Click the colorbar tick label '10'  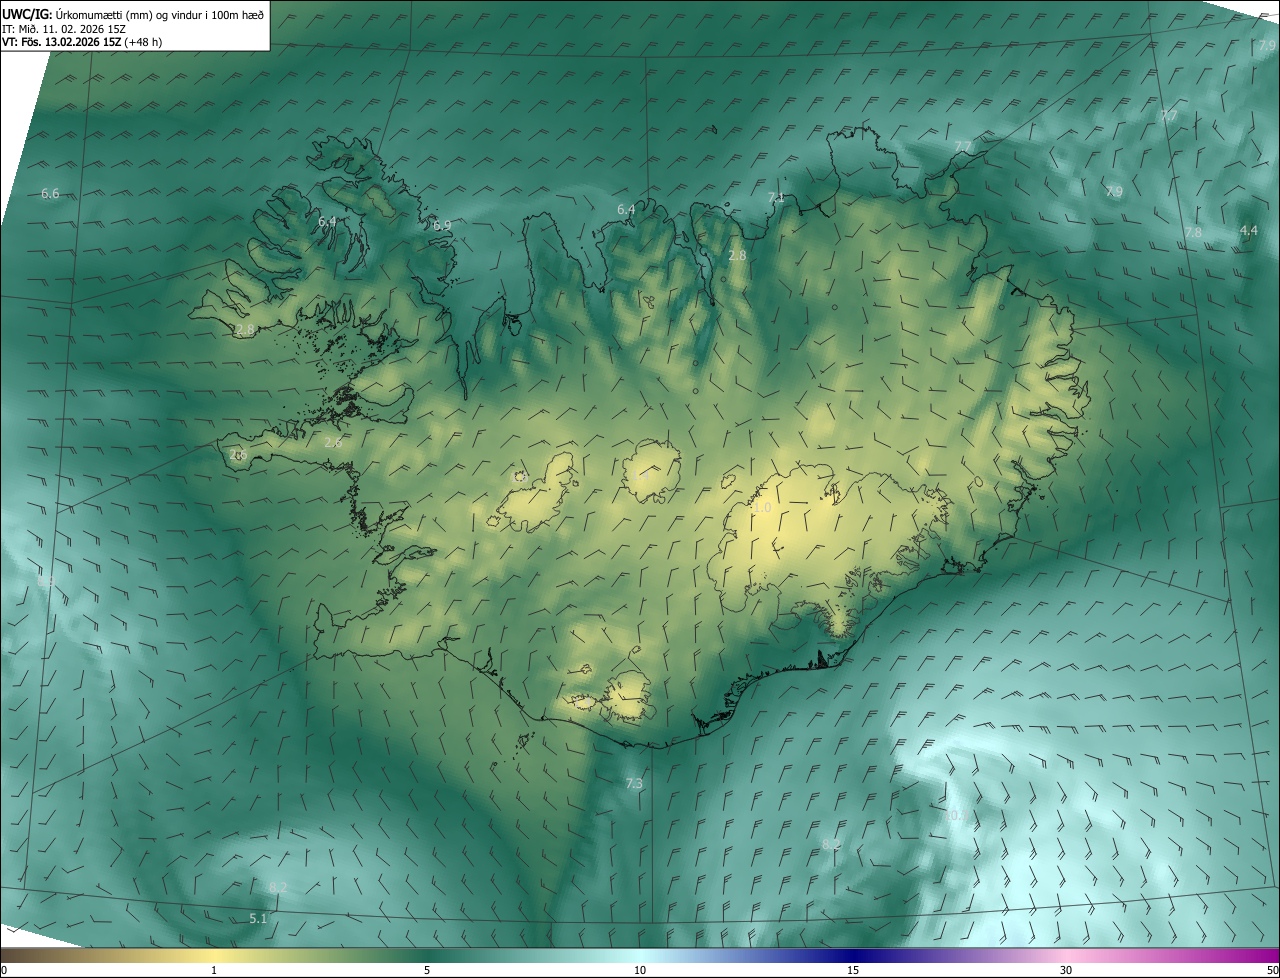pos(640,970)
